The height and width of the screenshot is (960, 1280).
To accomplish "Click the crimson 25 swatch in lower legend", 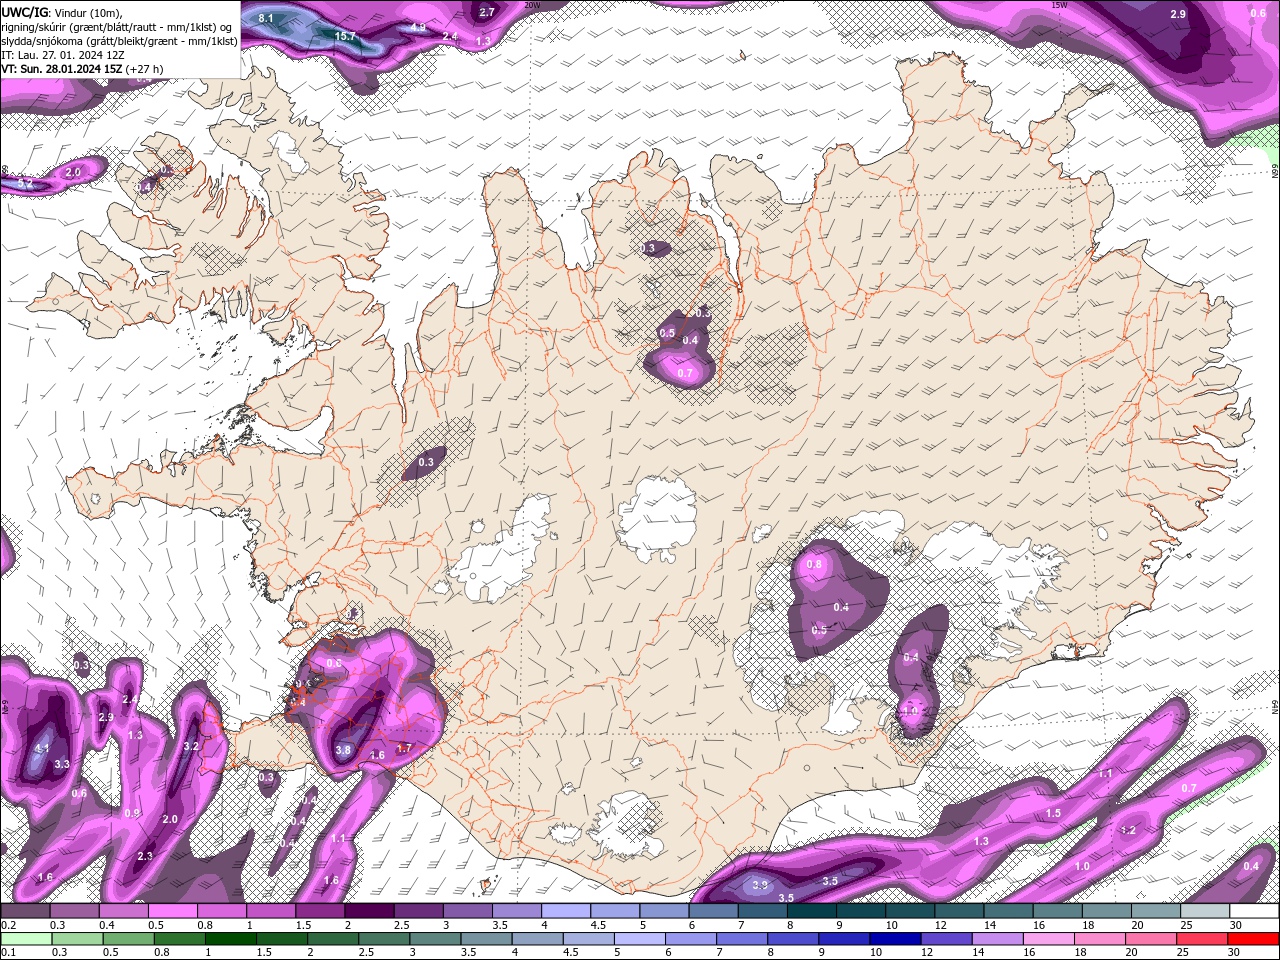I will click(x=1203, y=939).
